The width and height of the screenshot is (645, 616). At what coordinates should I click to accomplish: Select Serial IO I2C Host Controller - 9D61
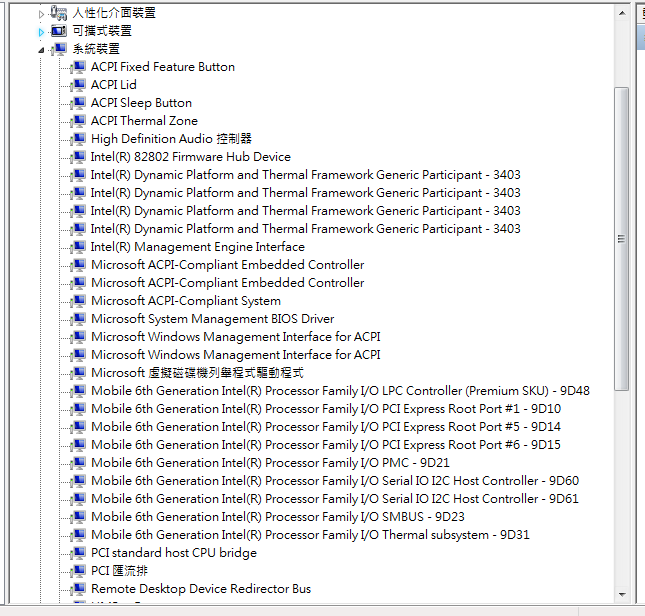click(335, 499)
